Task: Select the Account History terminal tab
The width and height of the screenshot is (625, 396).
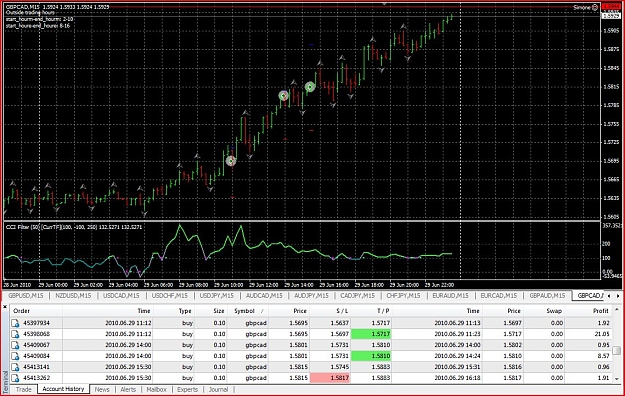Action: [63, 389]
